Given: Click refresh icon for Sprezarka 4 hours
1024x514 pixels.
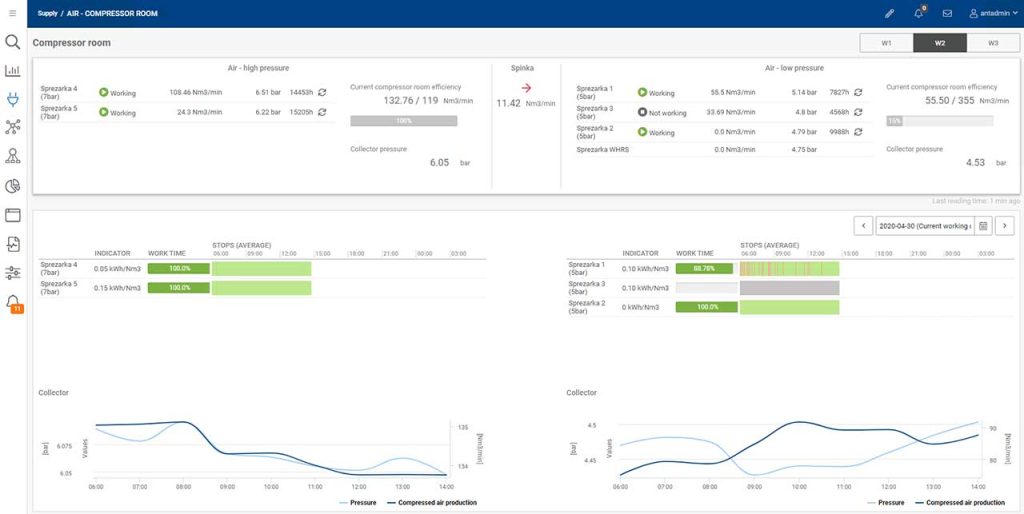Looking at the screenshot, I should point(322,93).
